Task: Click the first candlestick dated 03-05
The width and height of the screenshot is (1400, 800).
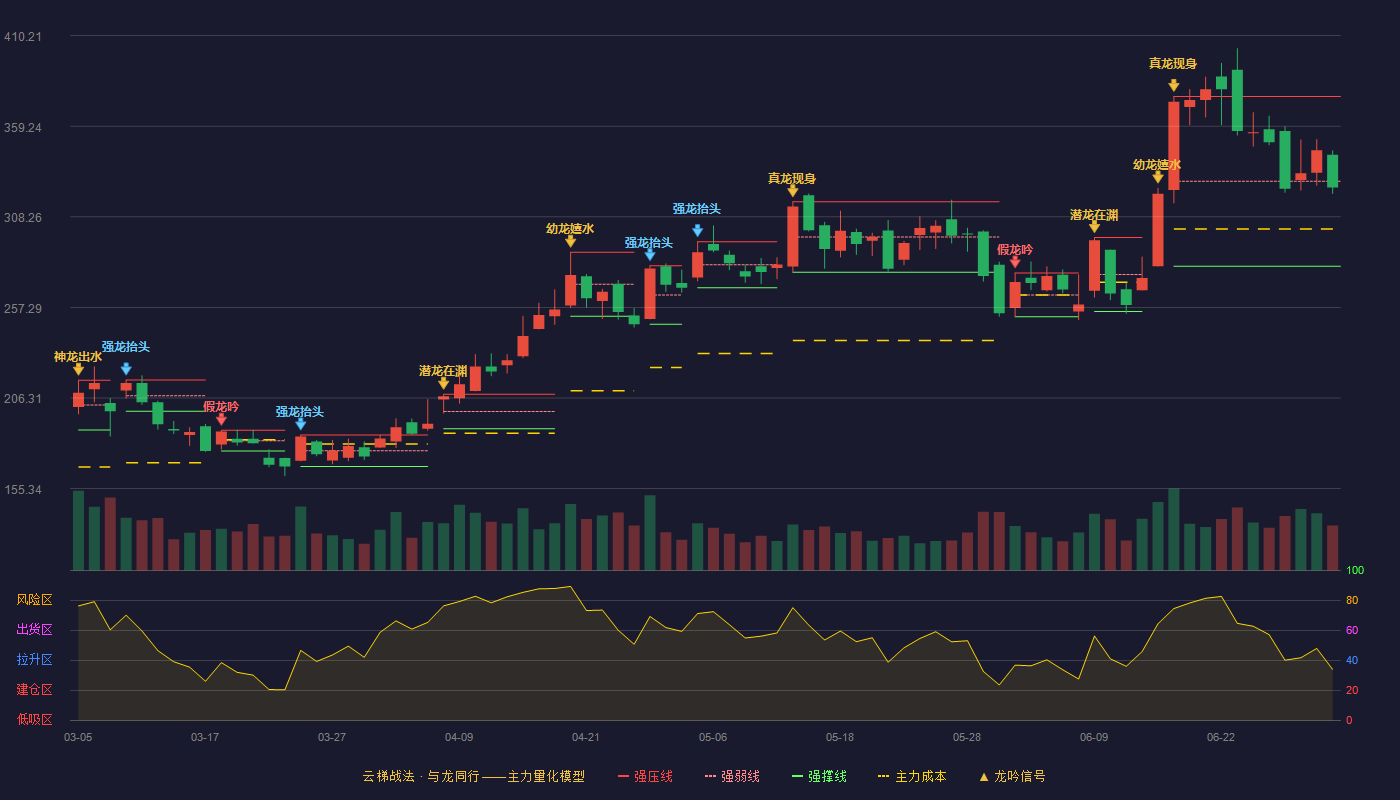Action: pos(78,399)
